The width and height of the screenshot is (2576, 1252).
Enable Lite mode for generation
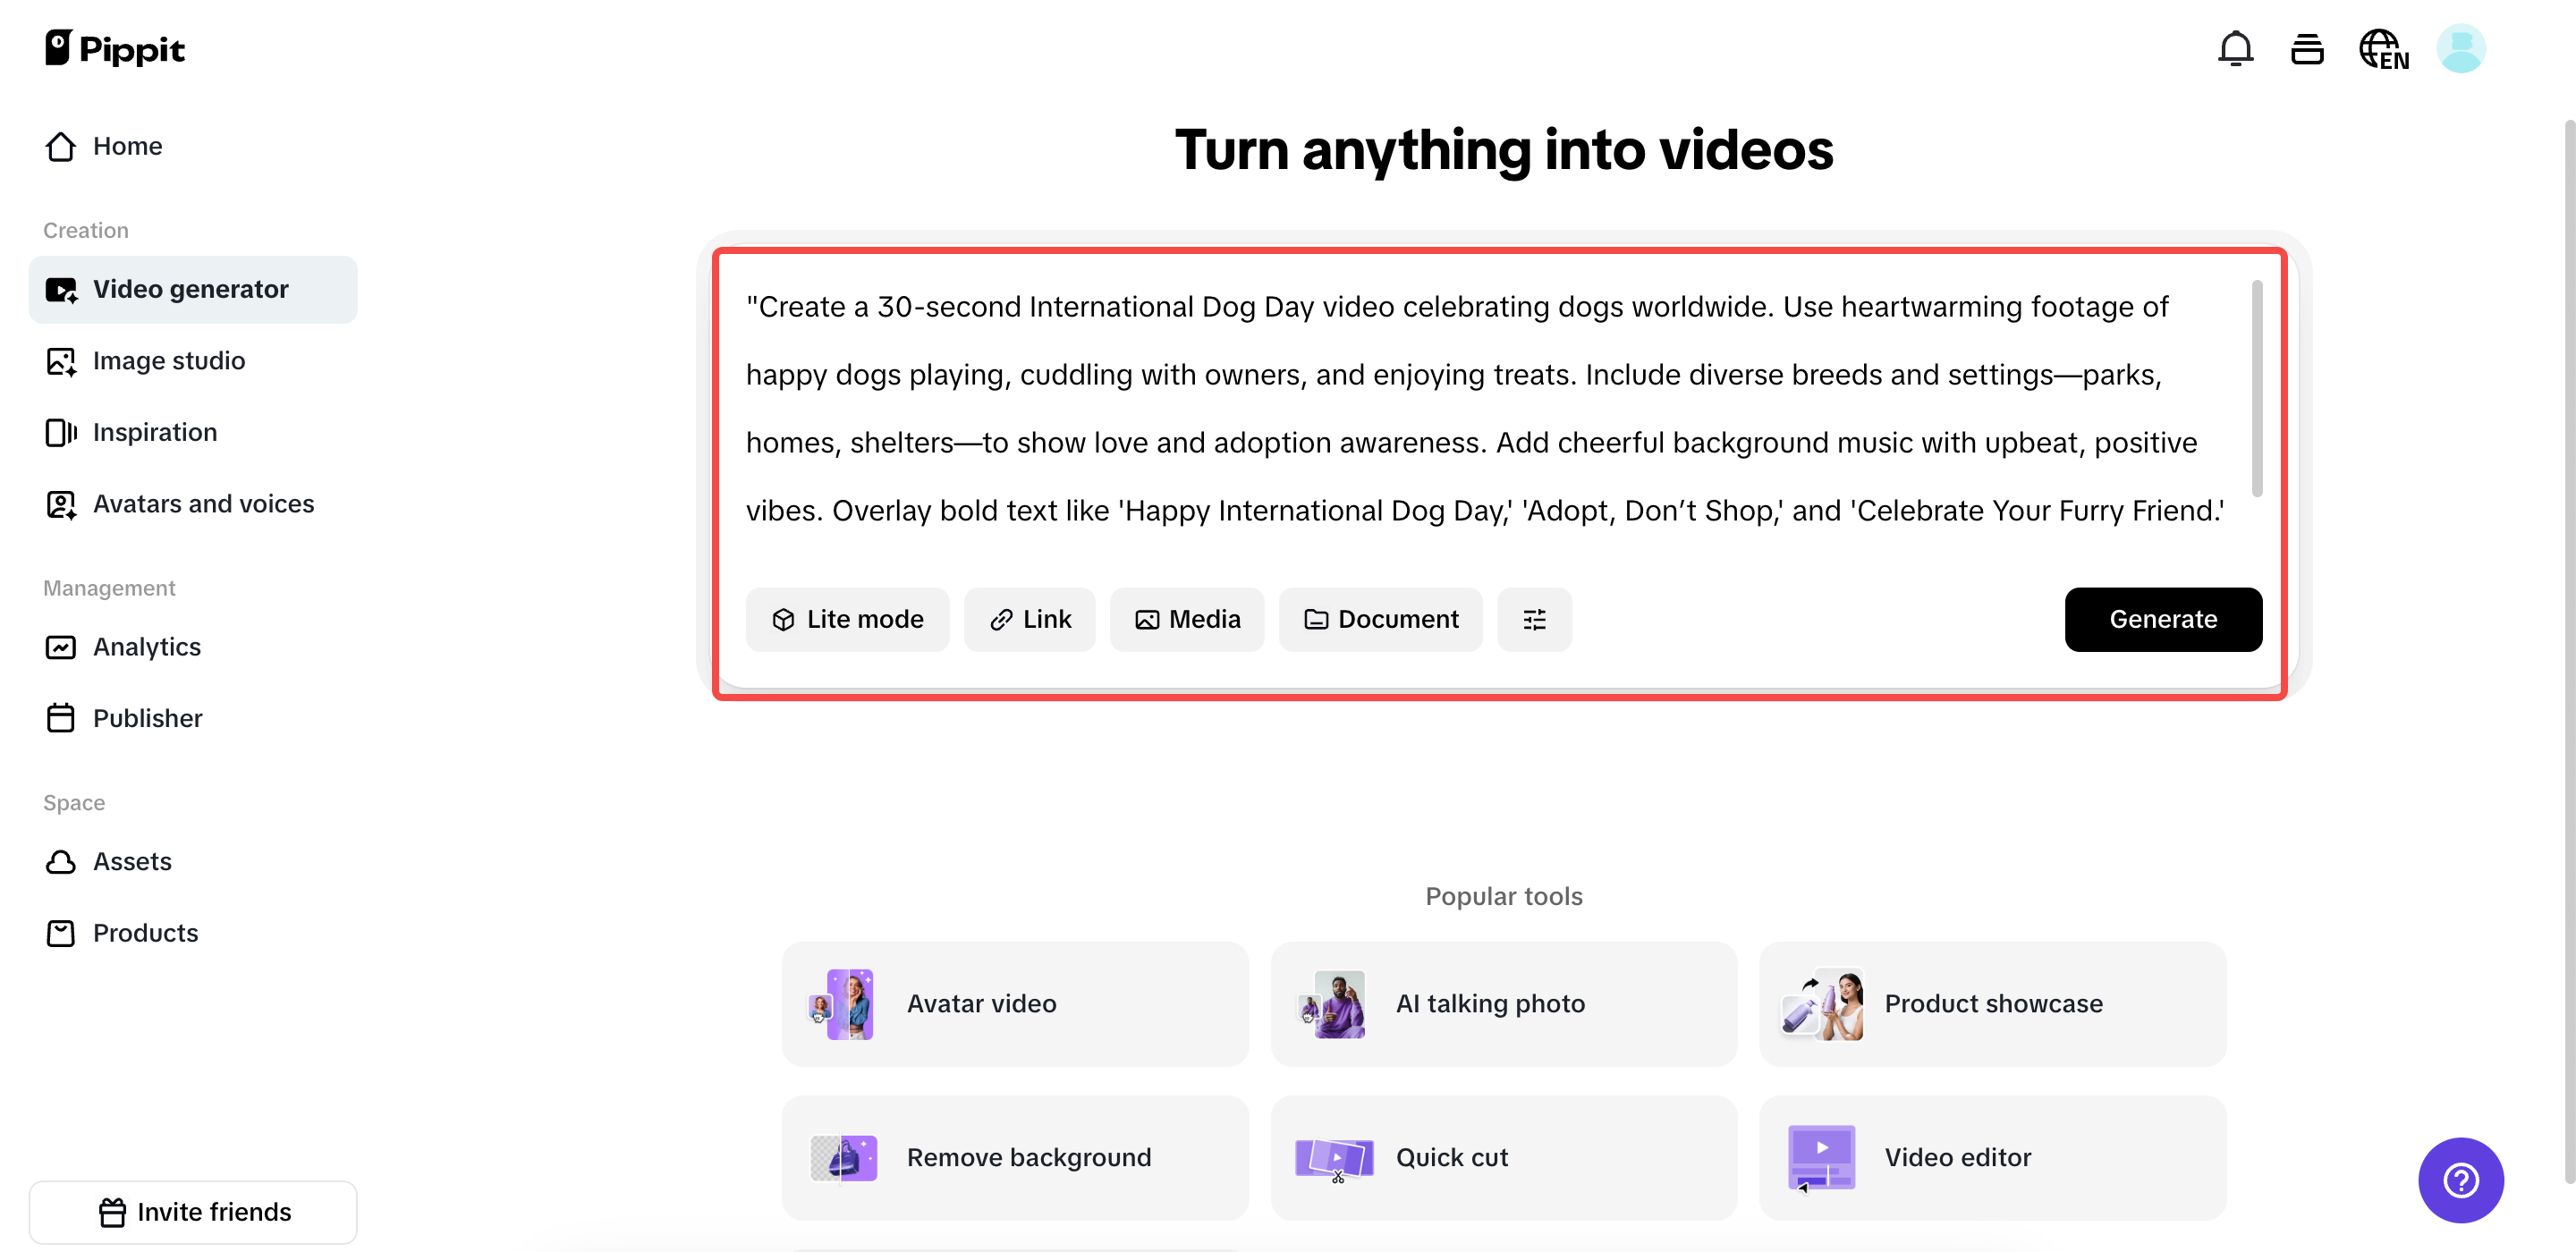[x=847, y=619]
